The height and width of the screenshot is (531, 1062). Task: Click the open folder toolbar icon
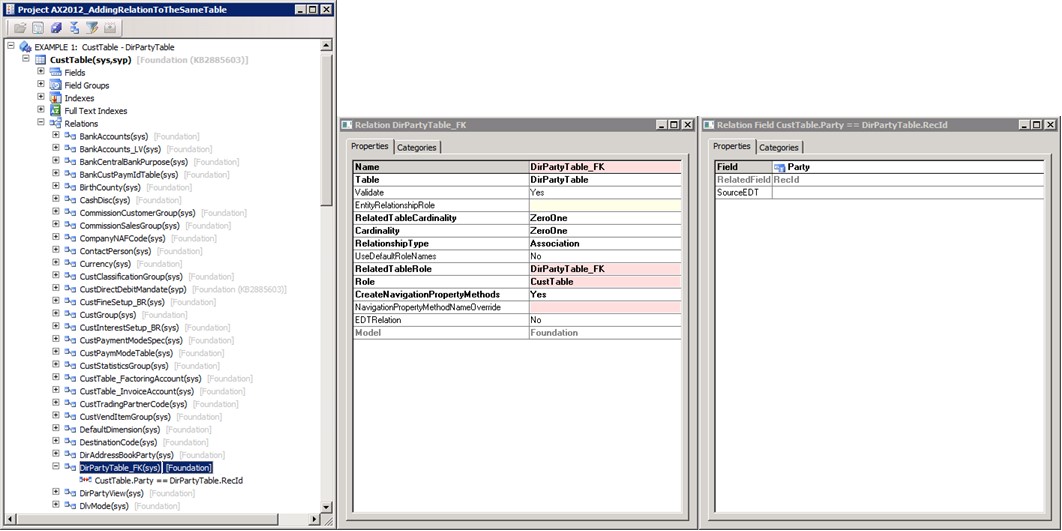(x=19, y=28)
